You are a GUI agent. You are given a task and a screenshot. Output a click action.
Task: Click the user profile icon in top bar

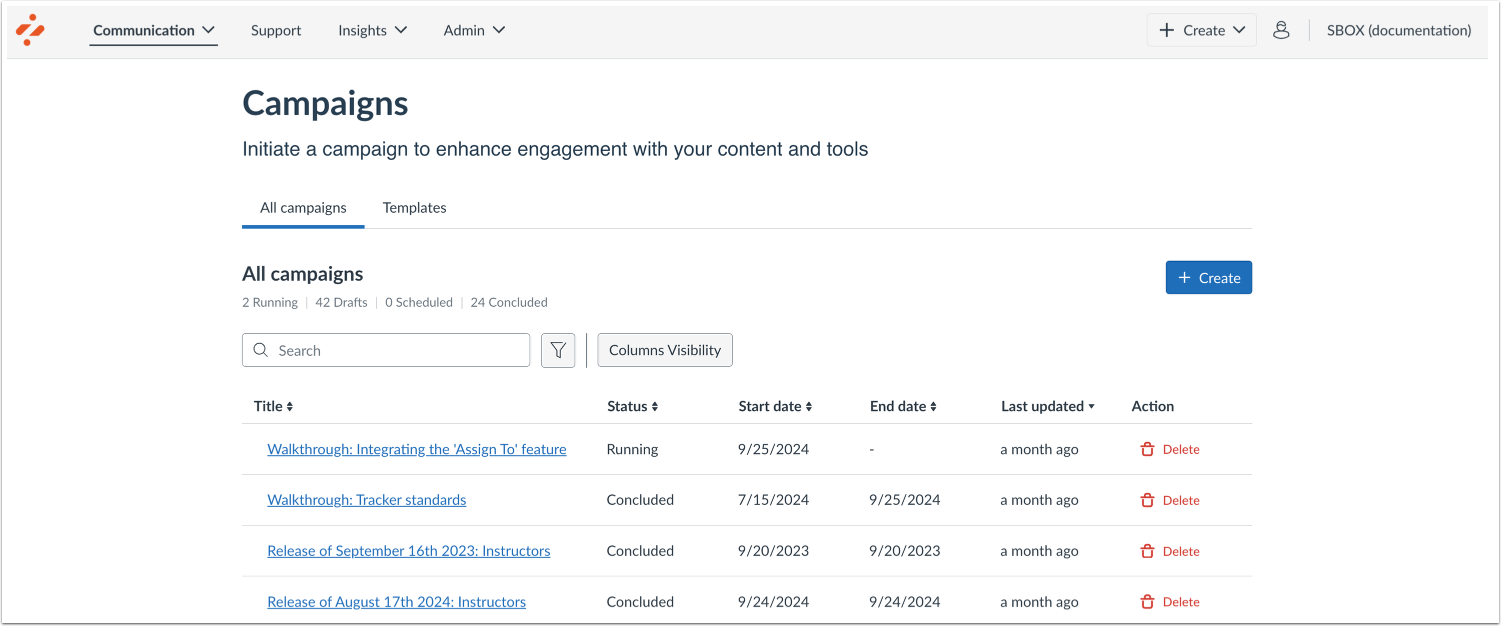(x=1281, y=30)
